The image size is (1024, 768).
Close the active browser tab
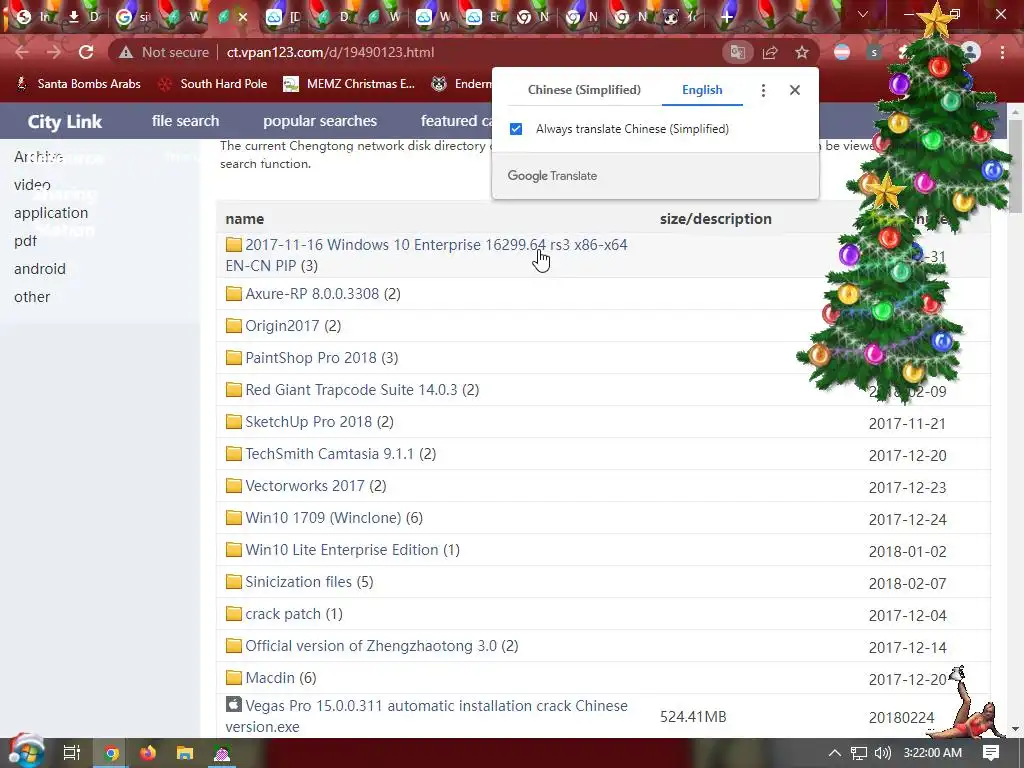coord(243,17)
